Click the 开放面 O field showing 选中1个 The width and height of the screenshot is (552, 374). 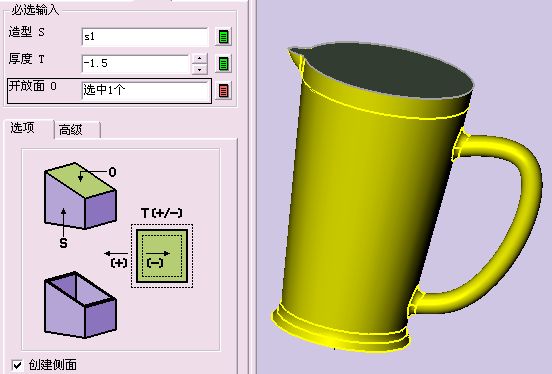(x=146, y=91)
